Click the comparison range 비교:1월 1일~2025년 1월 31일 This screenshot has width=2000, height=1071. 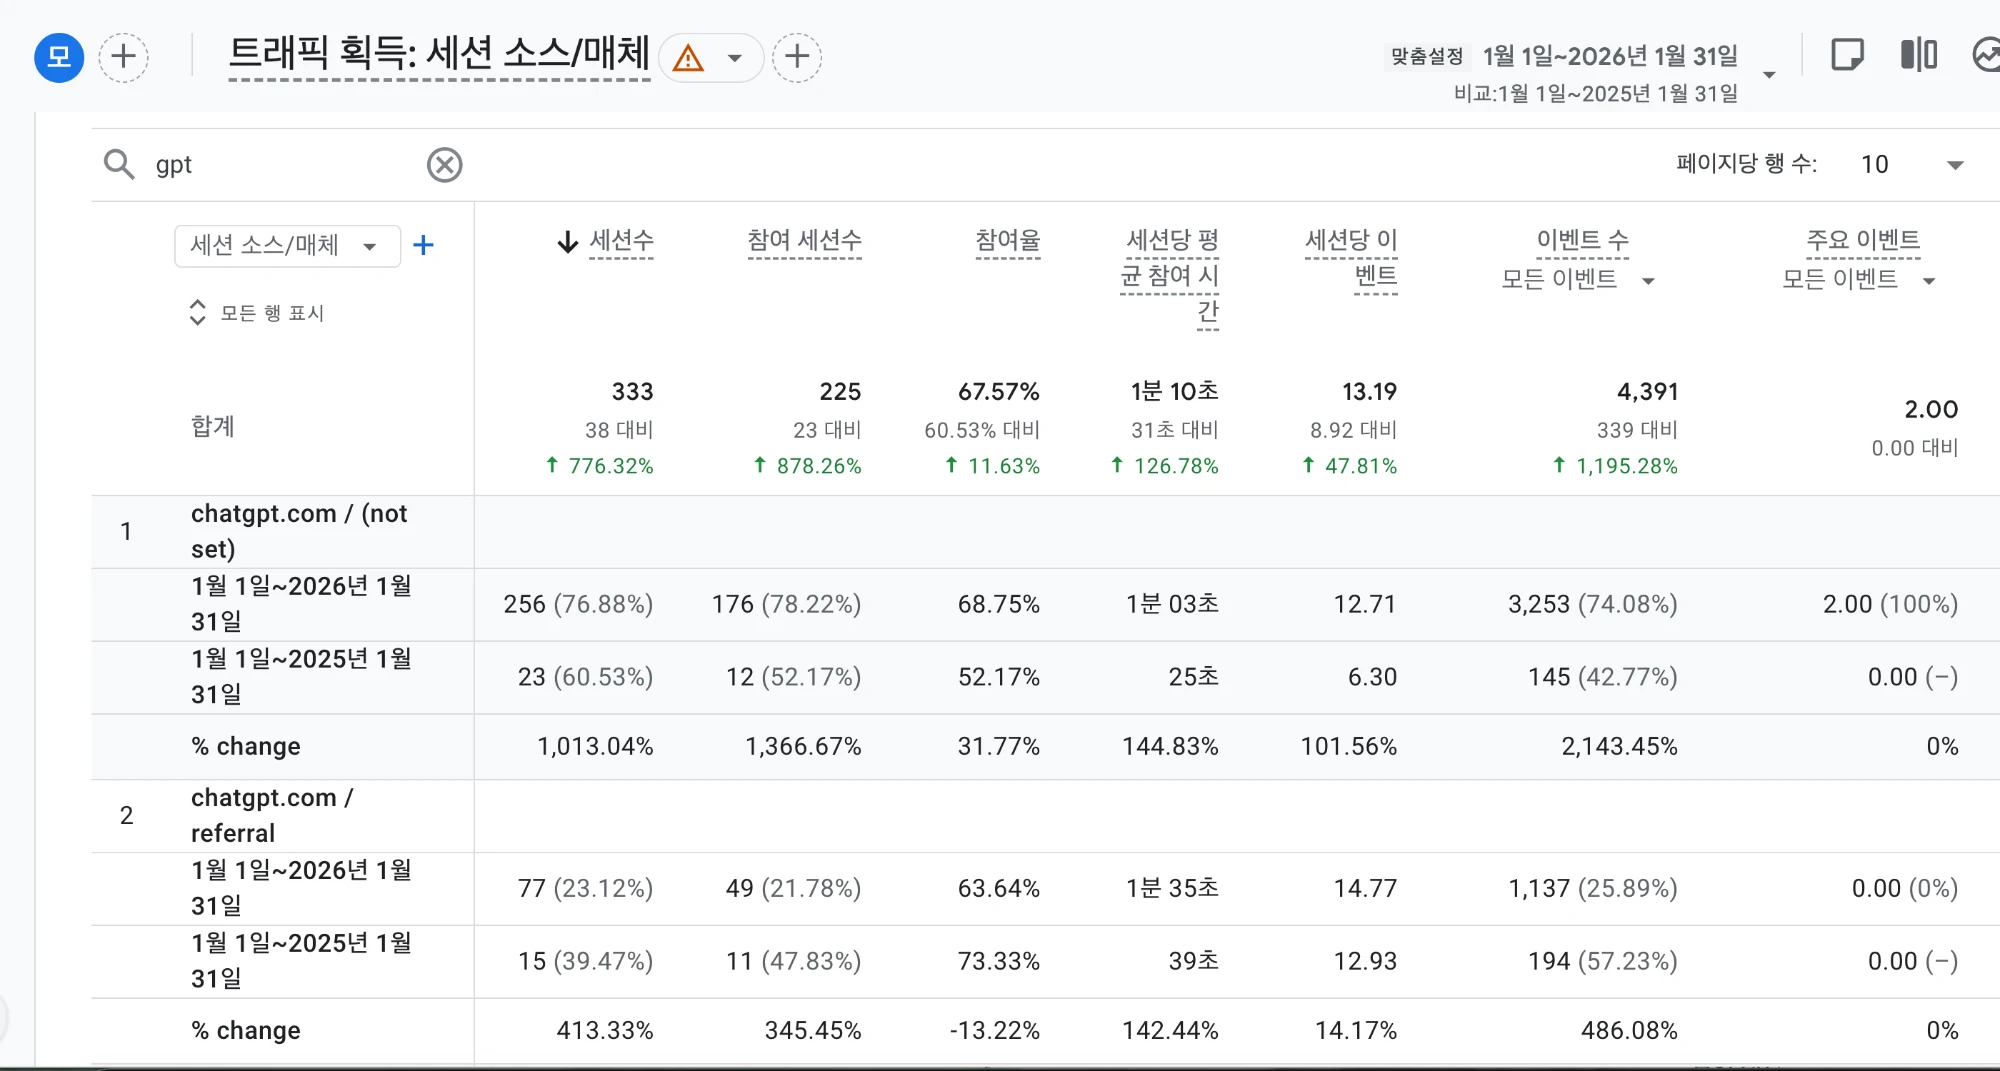point(1596,94)
